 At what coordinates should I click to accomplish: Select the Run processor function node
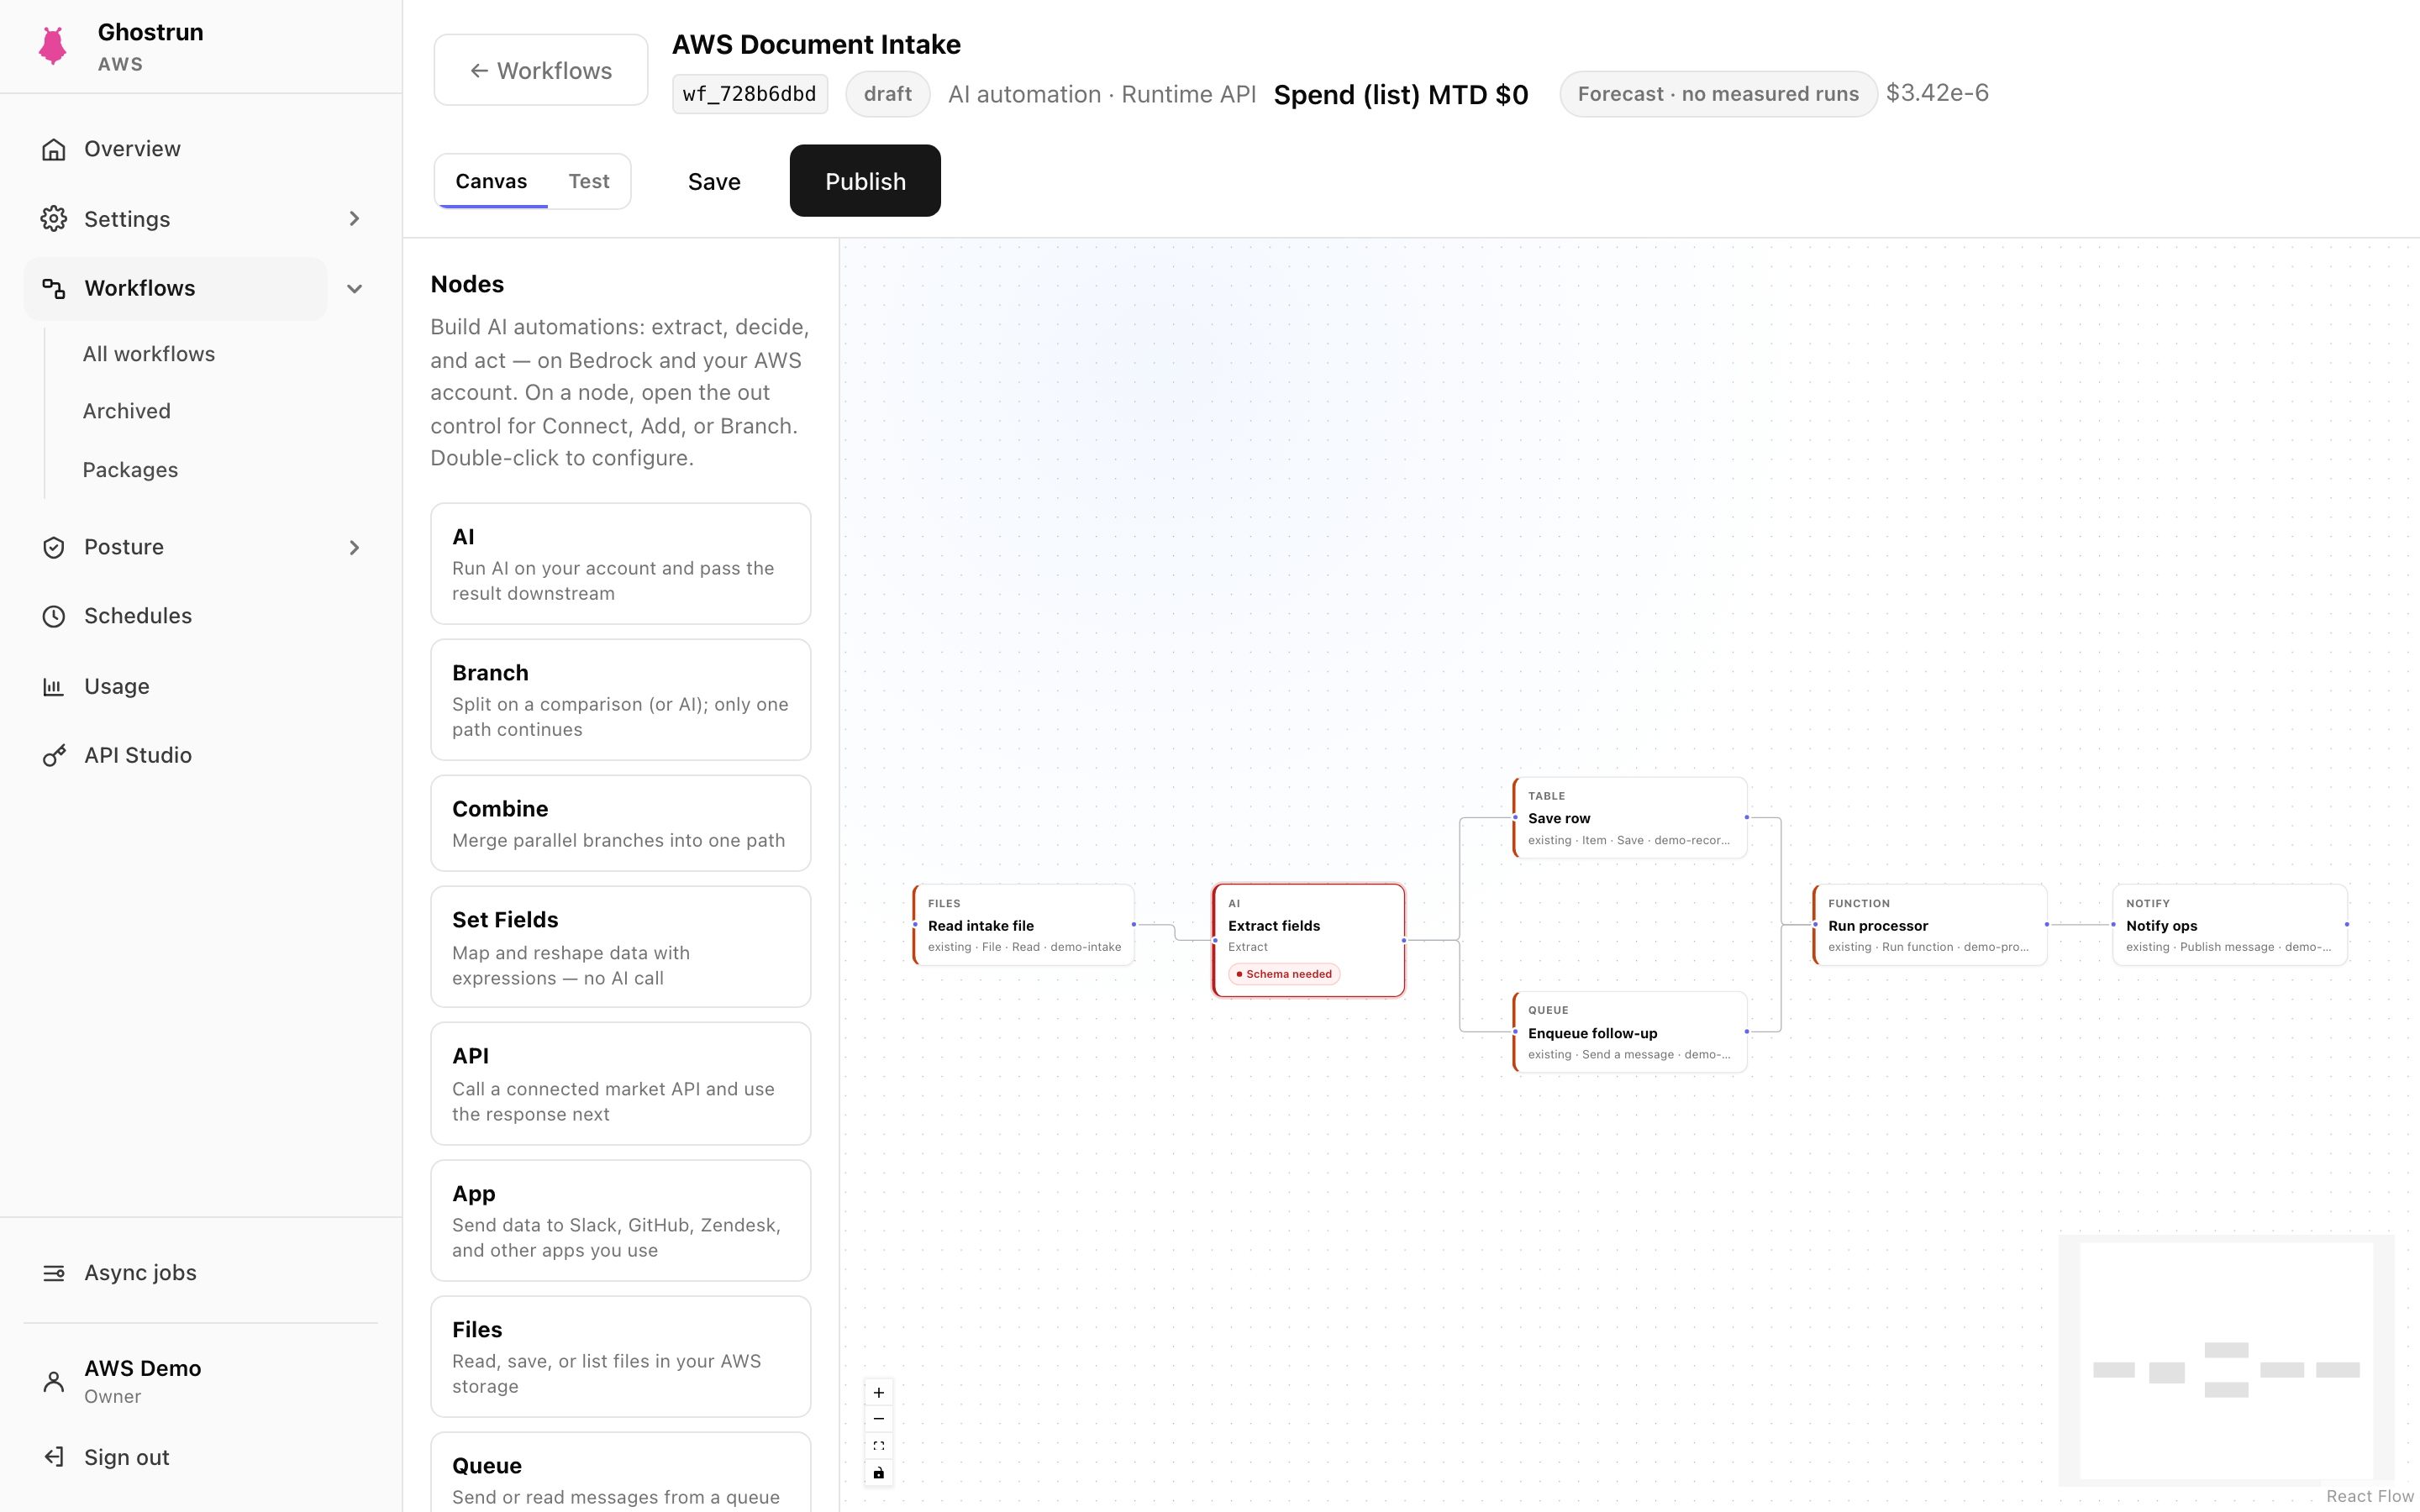(1930, 925)
